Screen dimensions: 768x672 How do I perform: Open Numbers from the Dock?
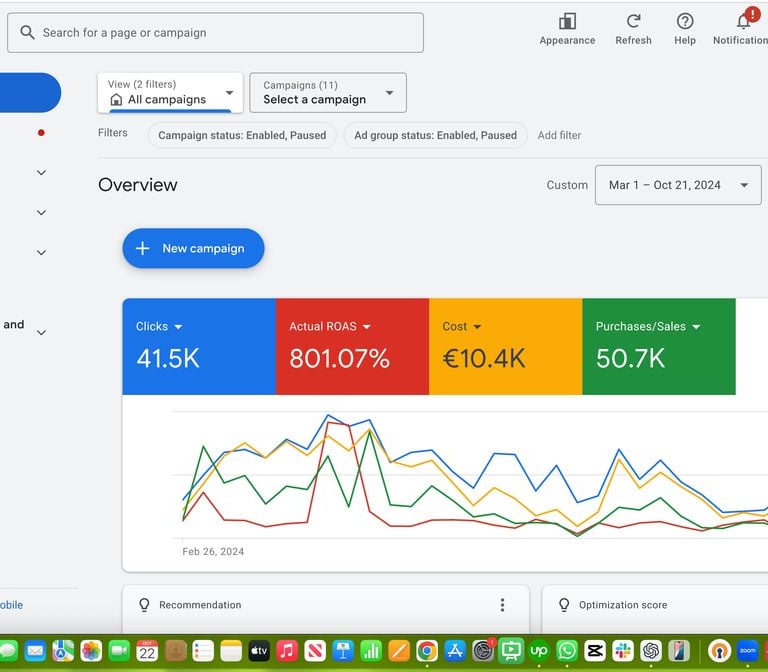click(371, 651)
